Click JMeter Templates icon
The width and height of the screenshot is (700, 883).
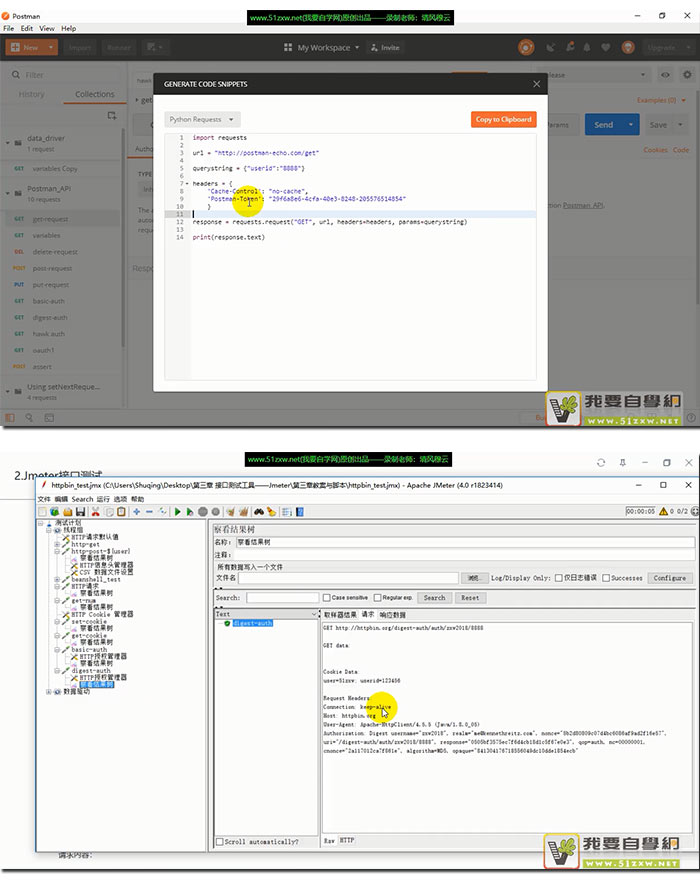point(55,511)
